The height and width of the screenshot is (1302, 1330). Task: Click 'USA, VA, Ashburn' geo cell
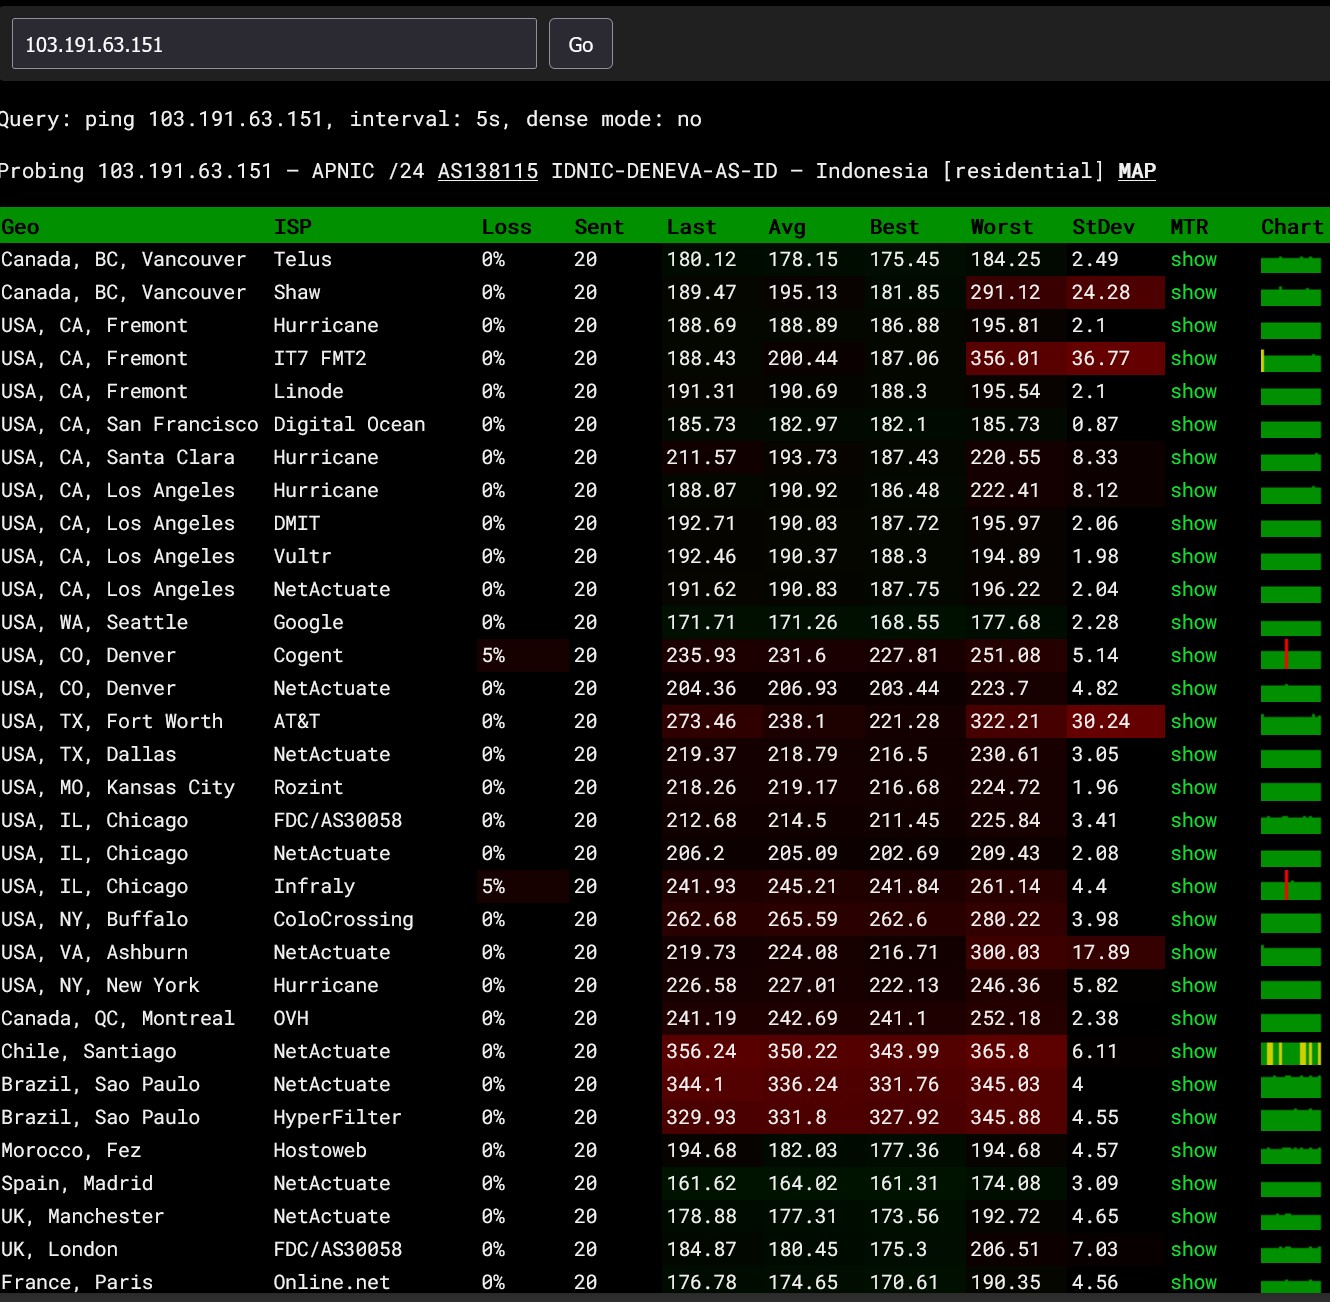[95, 952]
